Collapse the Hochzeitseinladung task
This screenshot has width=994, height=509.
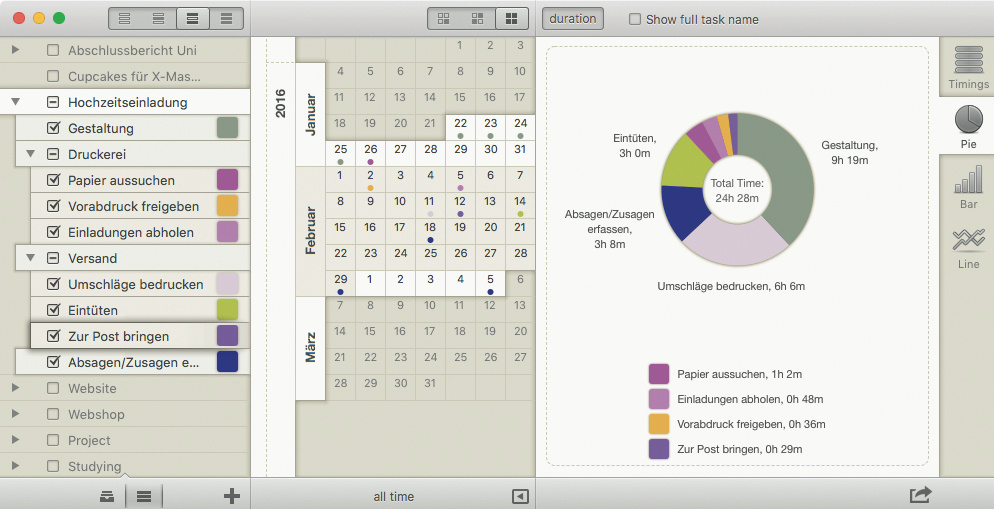click(x=16, y=101)
